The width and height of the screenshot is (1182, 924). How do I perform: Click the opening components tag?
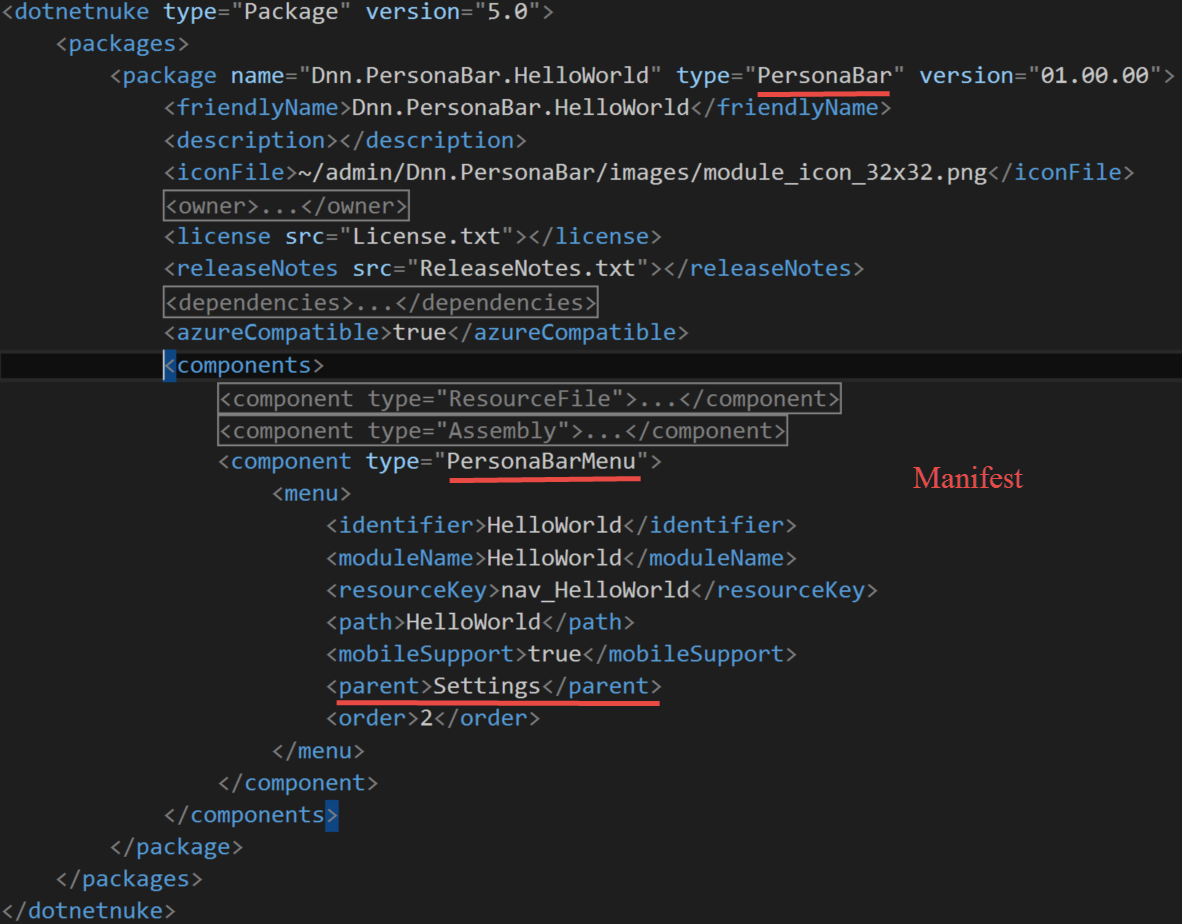pyautogui.click(x=244, y=365)
